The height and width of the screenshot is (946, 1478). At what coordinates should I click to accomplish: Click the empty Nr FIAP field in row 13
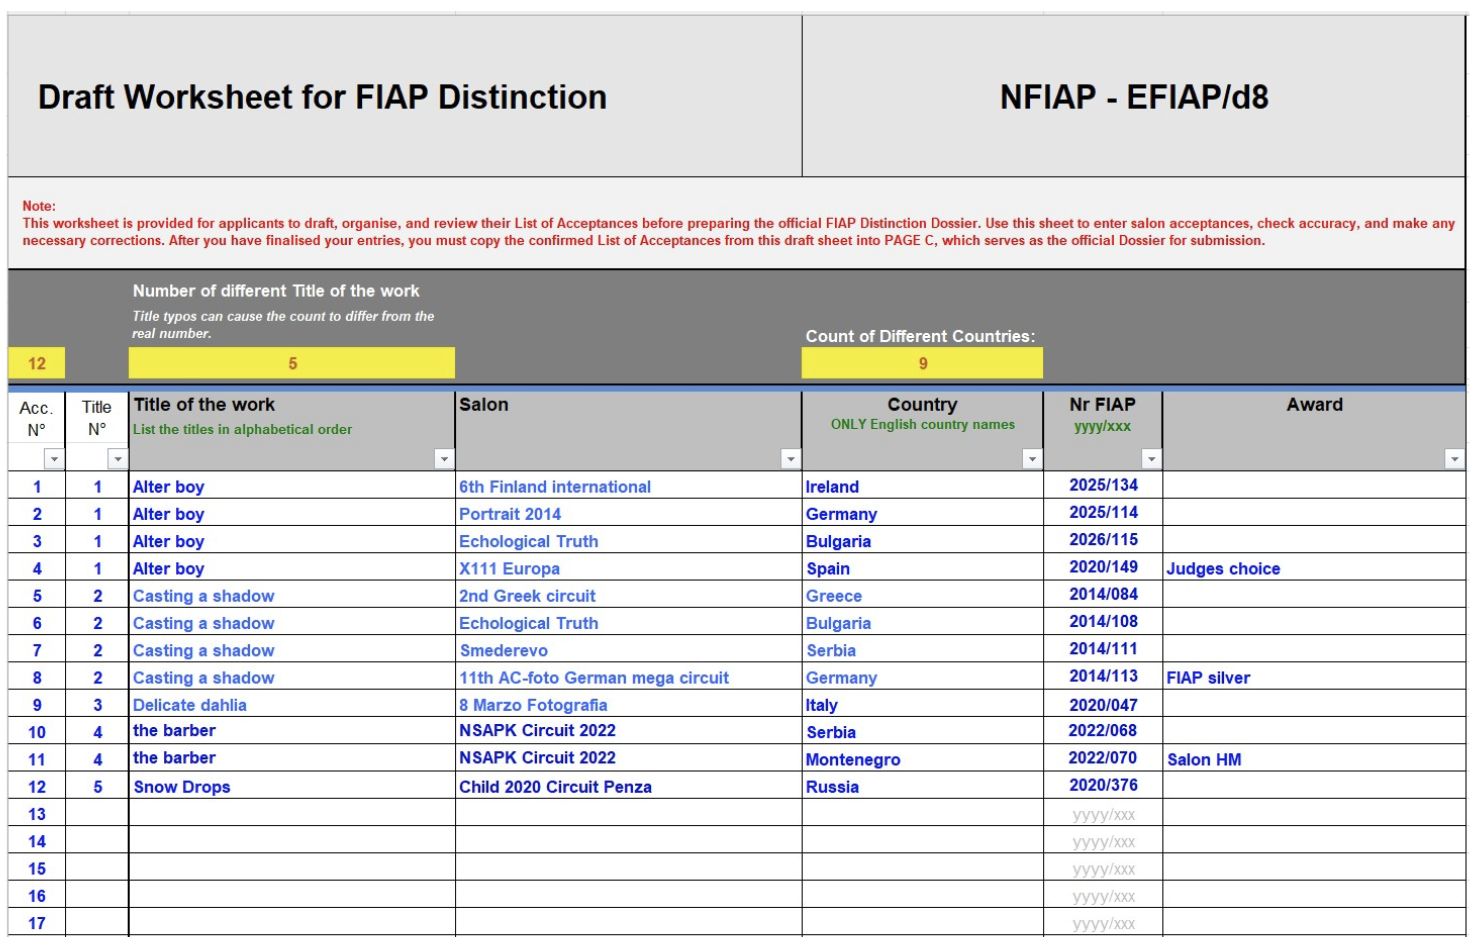click(x=1103, y=814)
